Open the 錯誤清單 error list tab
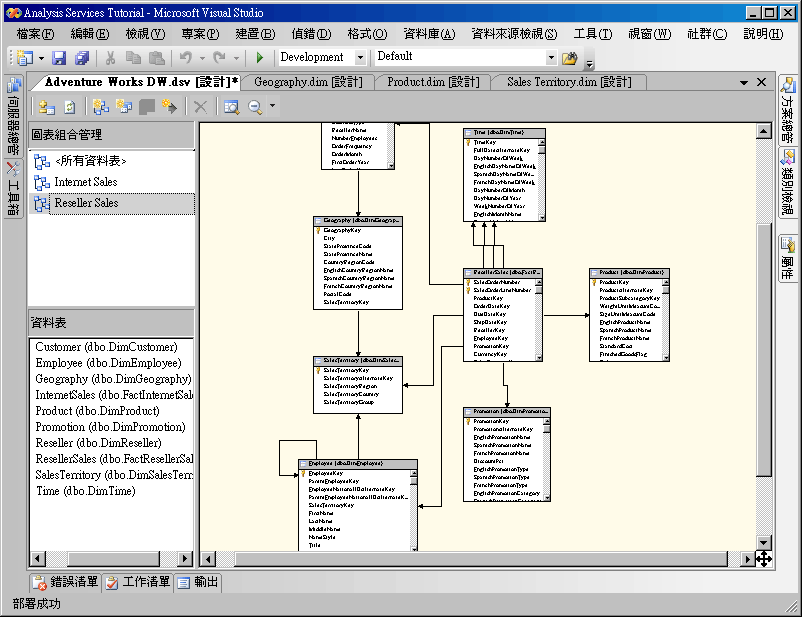This screenshot has height=617, width=802. pyautogui.click(x=65, y=582)
